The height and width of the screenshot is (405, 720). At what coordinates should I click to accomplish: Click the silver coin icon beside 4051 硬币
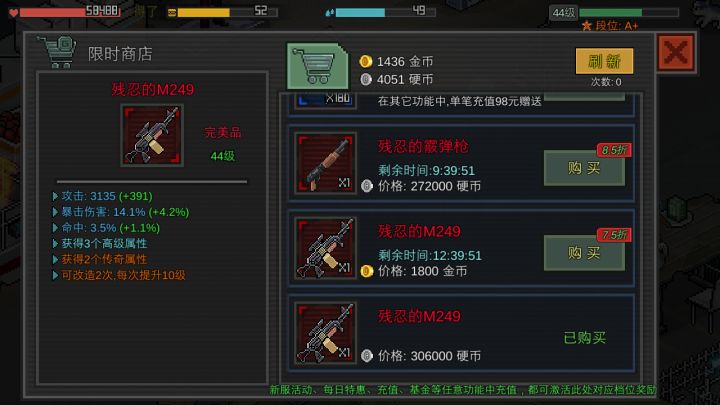pos(366,79)
